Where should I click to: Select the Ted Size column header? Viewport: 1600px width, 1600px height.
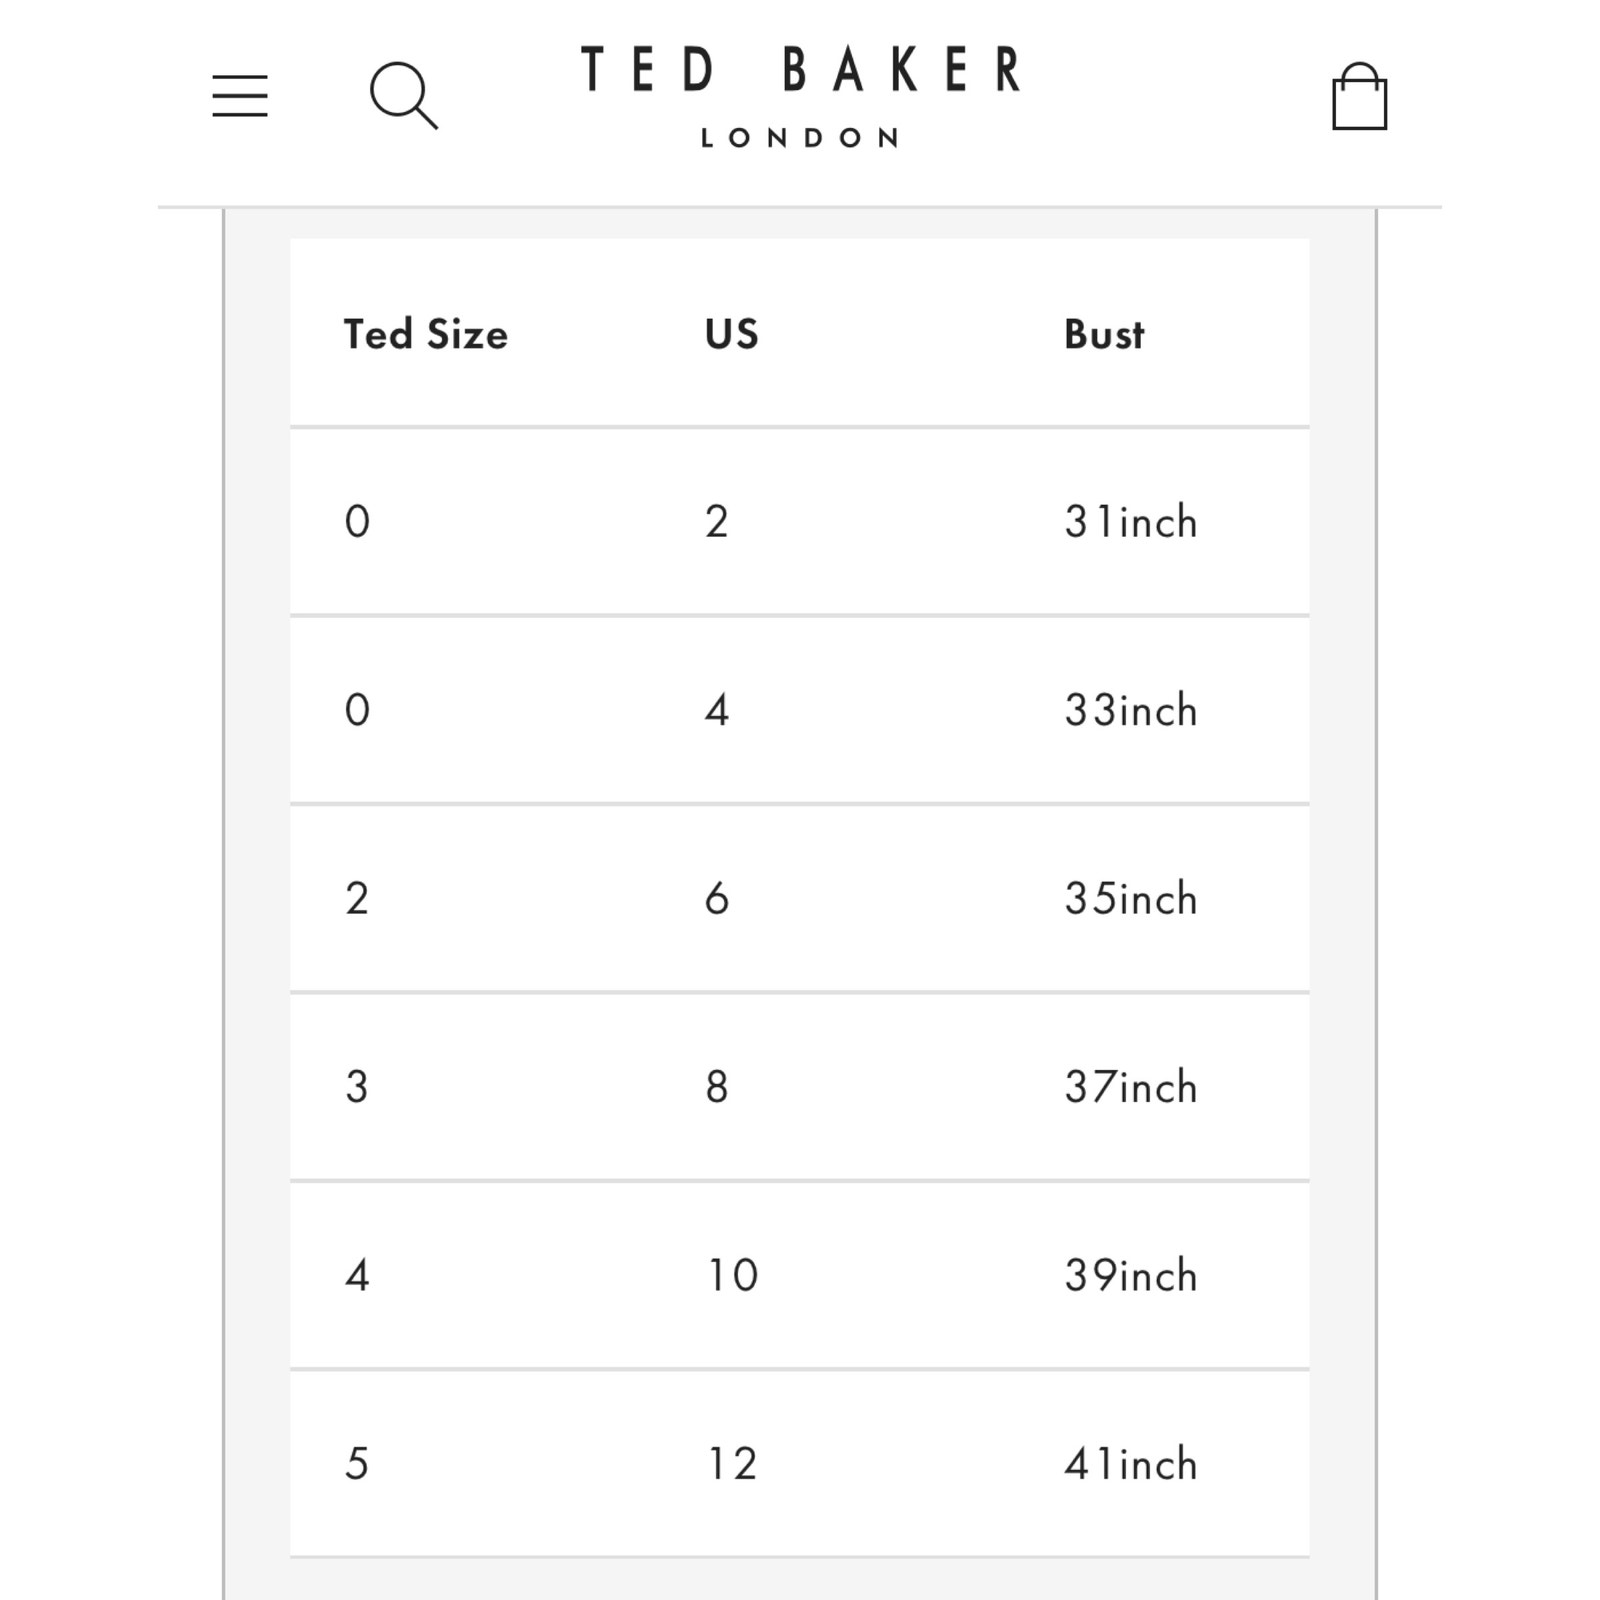tap(426, 334)
